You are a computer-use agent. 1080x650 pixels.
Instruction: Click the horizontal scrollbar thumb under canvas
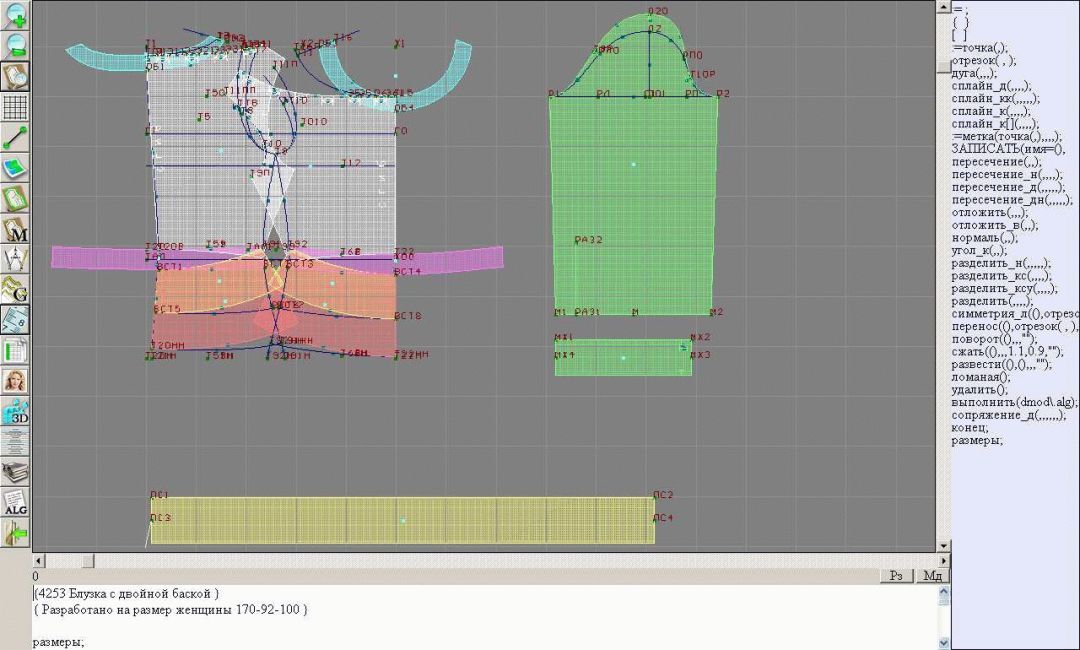(87, 561)
